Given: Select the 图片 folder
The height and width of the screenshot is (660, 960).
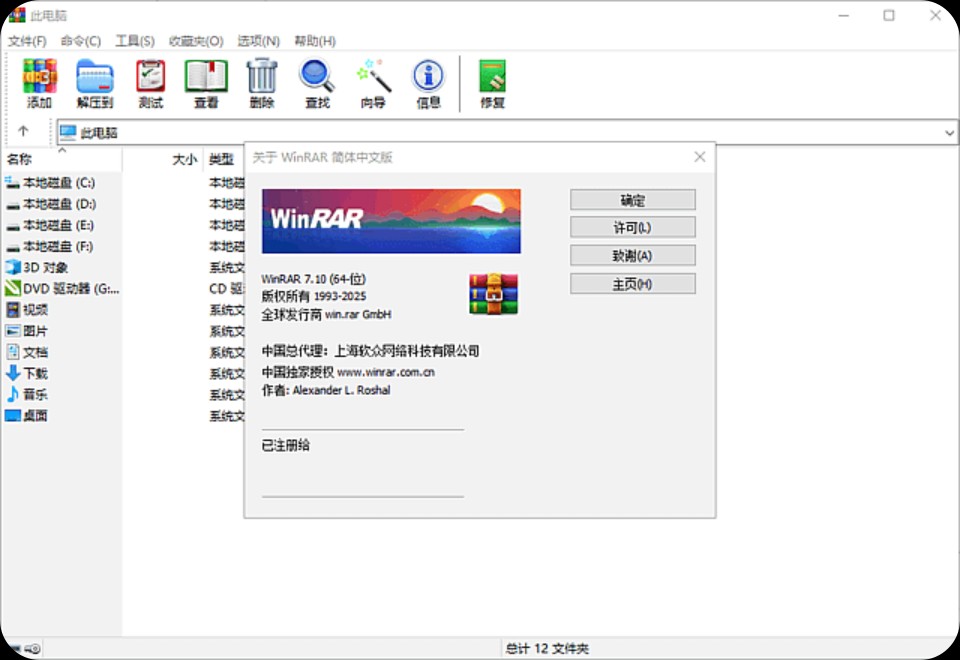Looking at the screenshot, I should tap(27, 331).
